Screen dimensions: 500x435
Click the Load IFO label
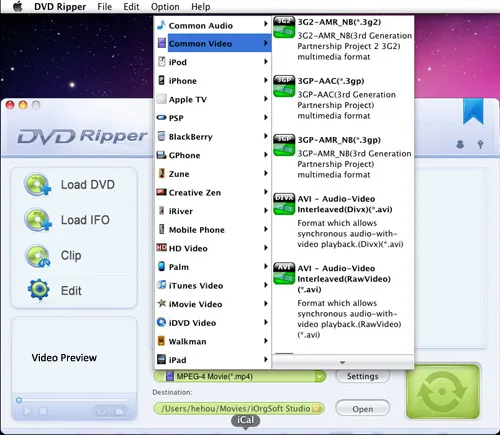point(85,220)
